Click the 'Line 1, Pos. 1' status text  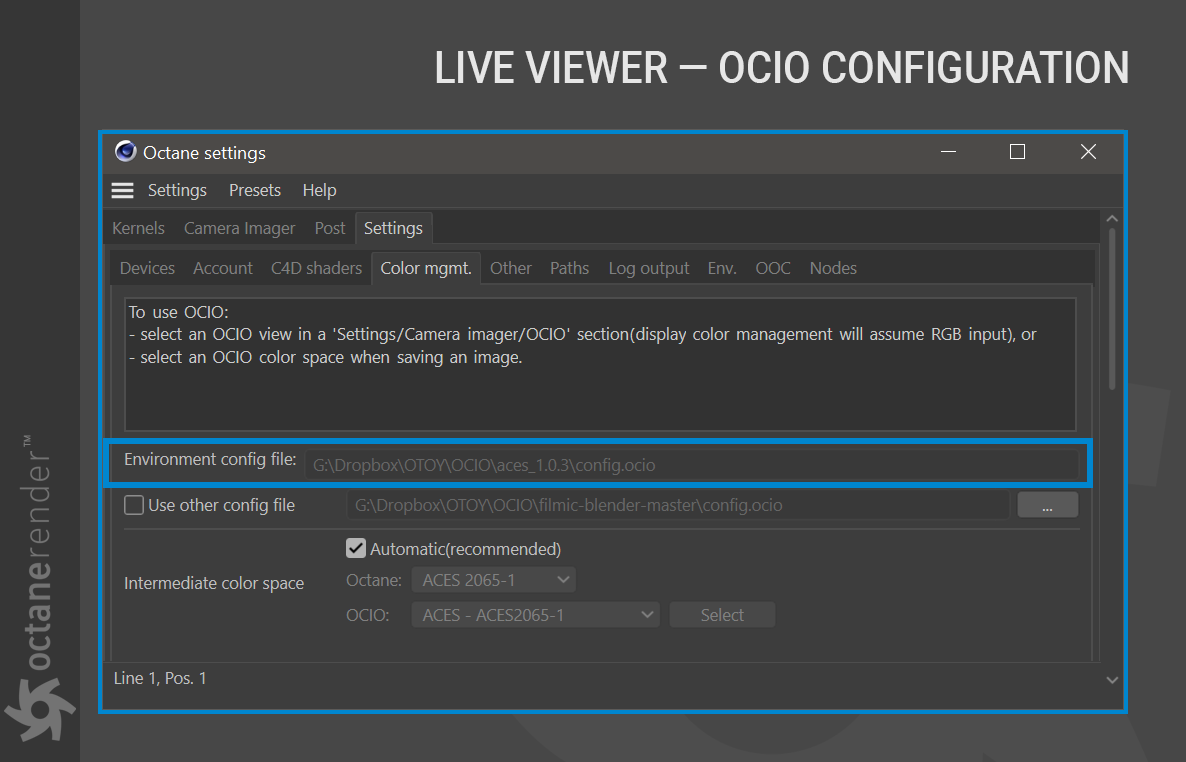[160, 679]
